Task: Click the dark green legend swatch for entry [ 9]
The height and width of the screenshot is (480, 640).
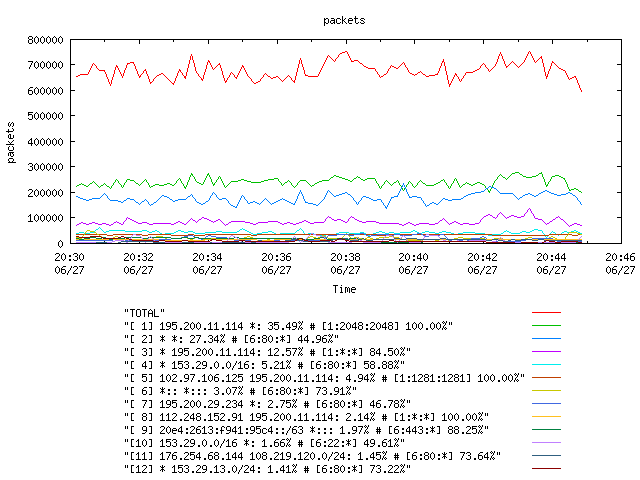Action: pos(547,430)
